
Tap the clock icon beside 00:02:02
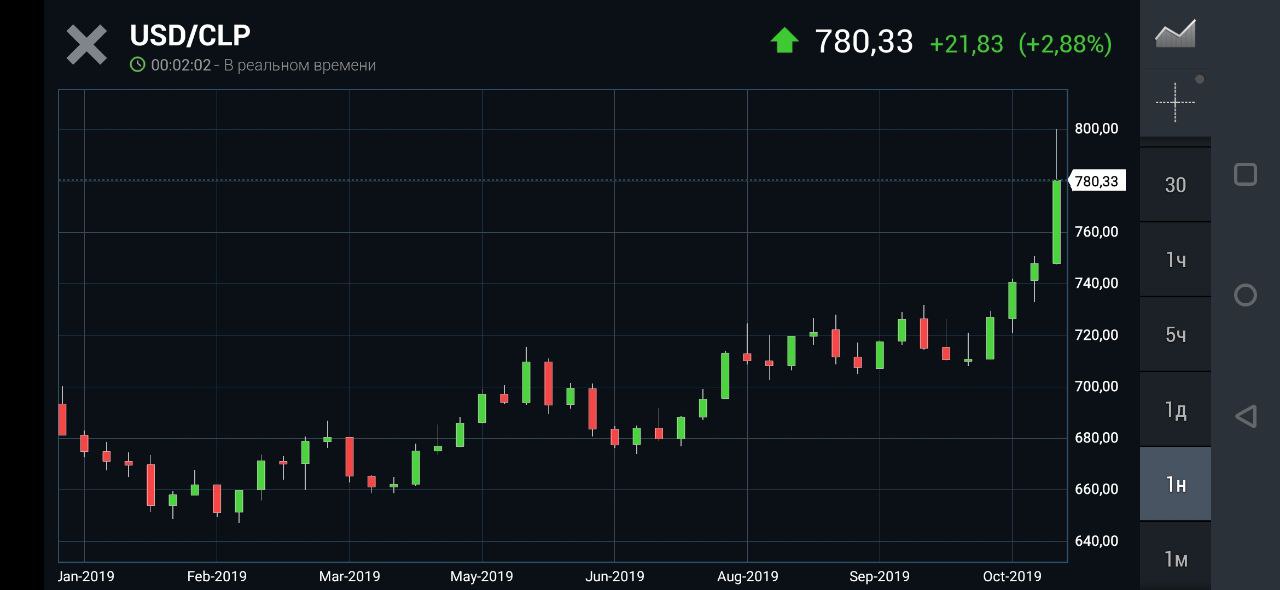click(137, 65)
